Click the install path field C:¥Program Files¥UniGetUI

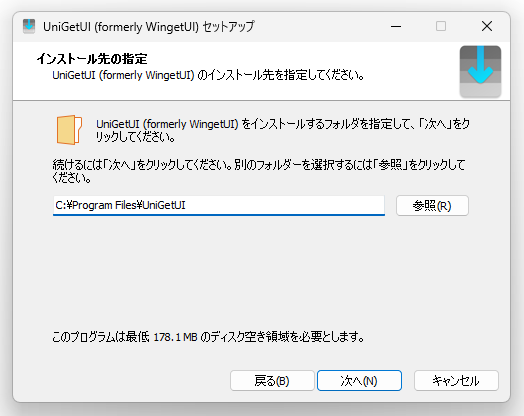coord(219,205)
